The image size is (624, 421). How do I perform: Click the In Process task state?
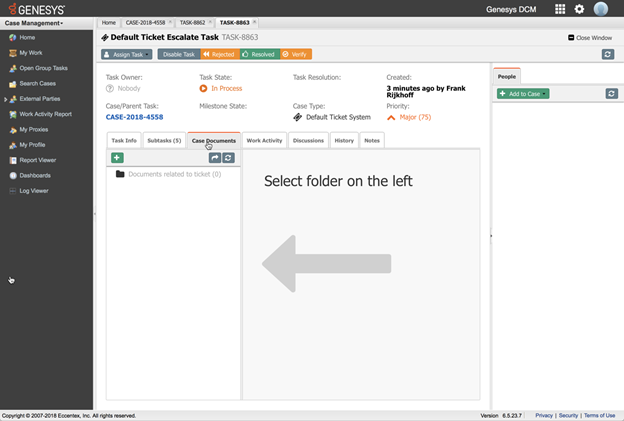click(x=221, y=88)
